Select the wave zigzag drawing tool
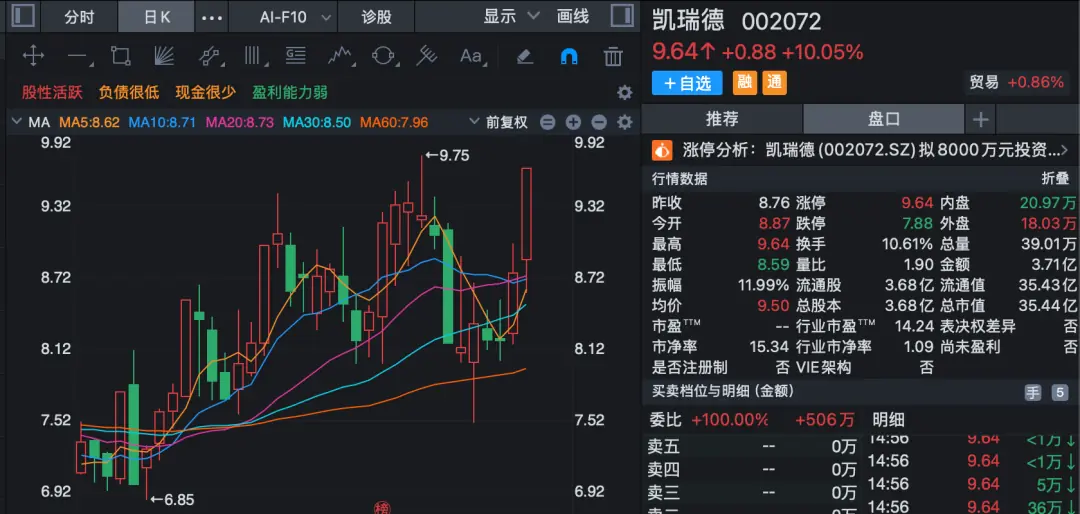This screenshot has height=514, width=1080. tap(340, 56)
